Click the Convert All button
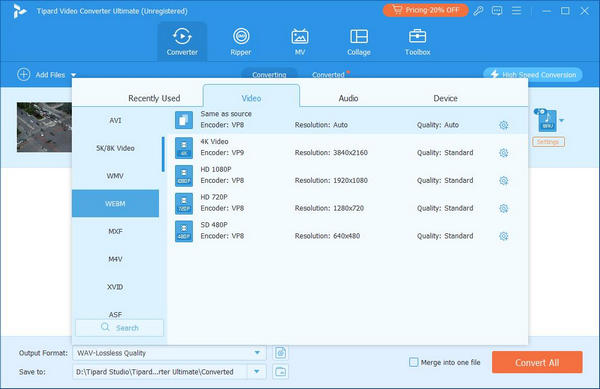 click(537, 362)
